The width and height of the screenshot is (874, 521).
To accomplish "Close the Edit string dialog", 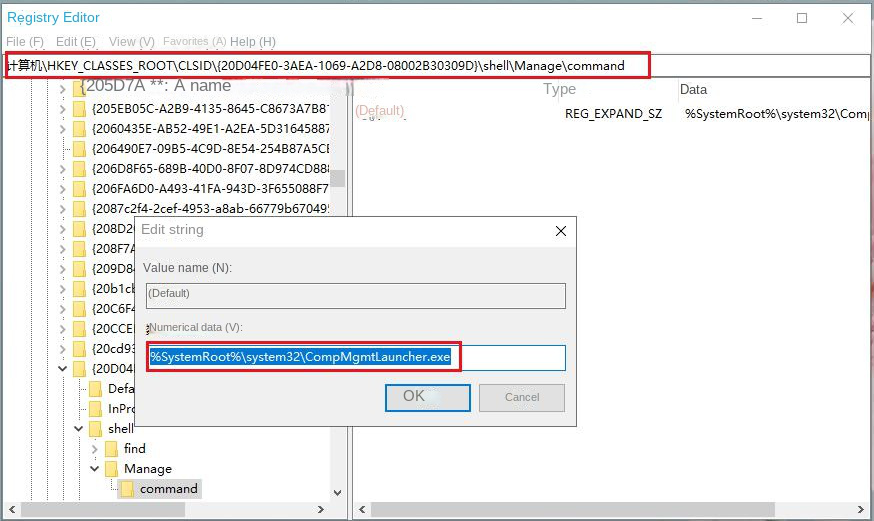I will [561, 230].
